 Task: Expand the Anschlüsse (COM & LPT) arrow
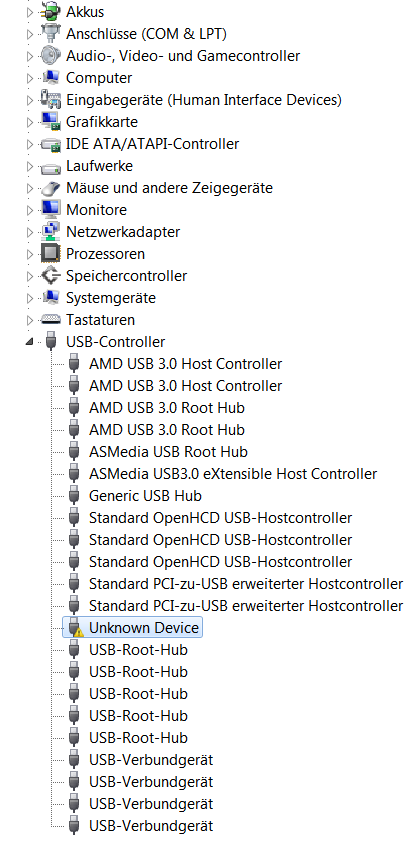[x=30, y=34]
